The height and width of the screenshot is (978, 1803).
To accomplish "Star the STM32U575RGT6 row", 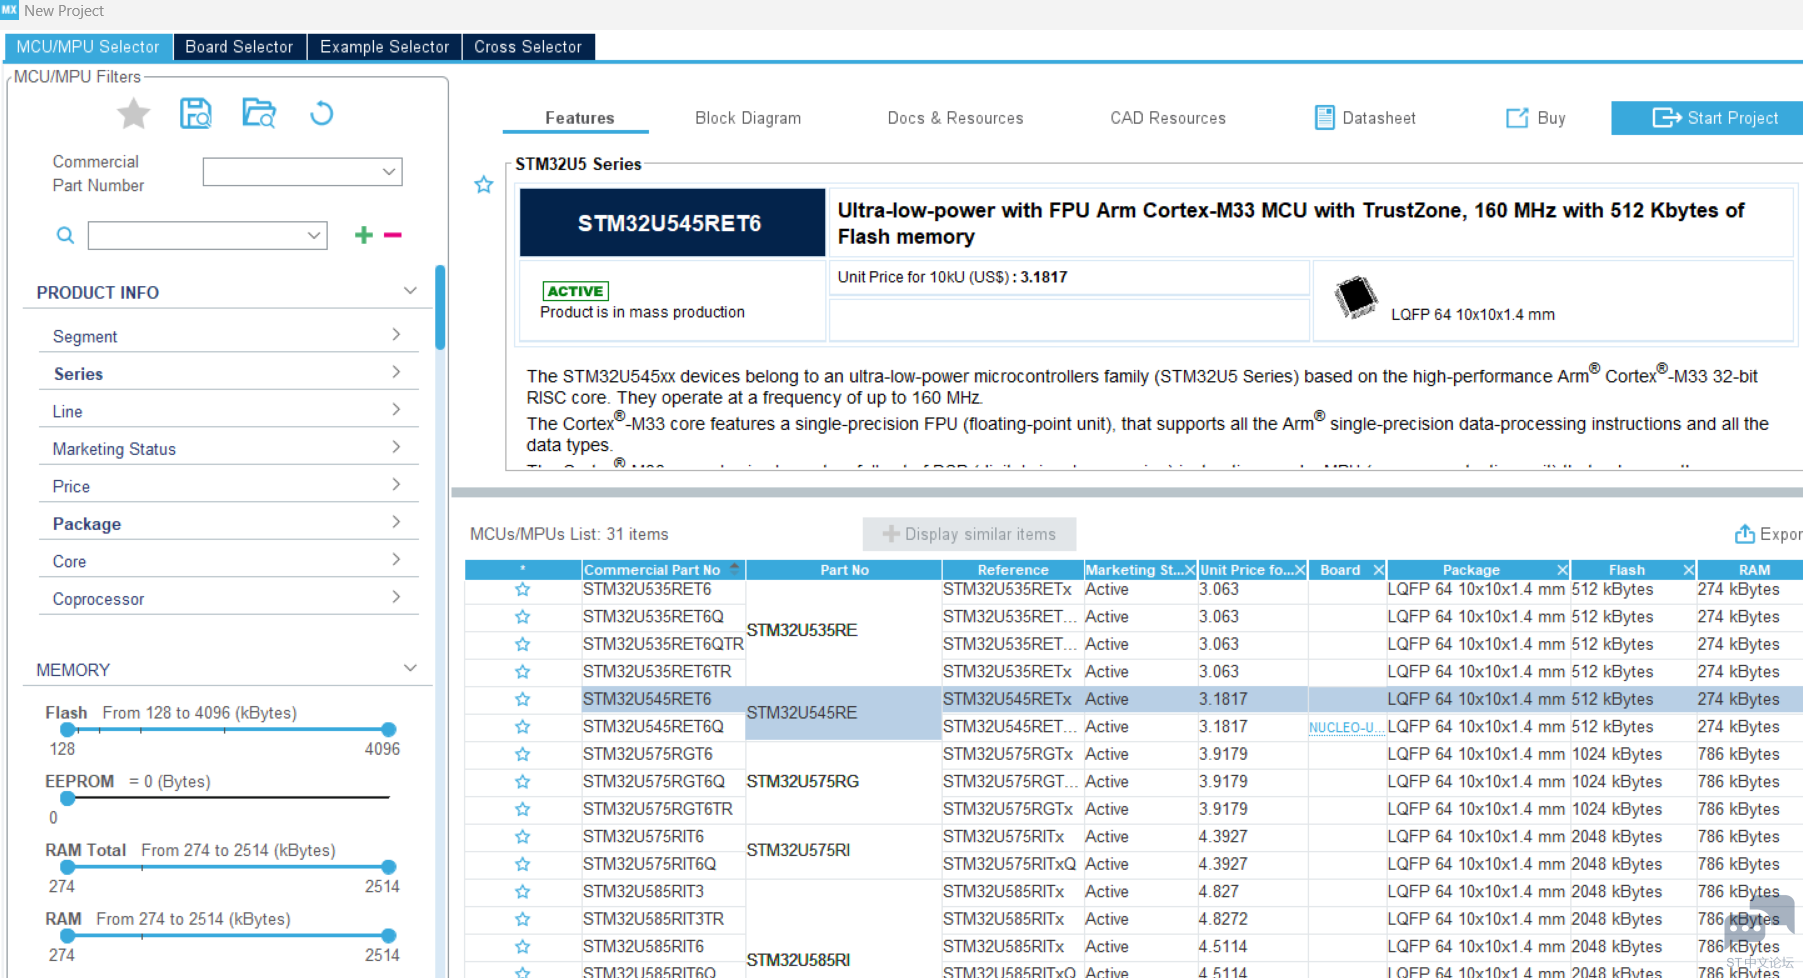I will pos(522,755).
